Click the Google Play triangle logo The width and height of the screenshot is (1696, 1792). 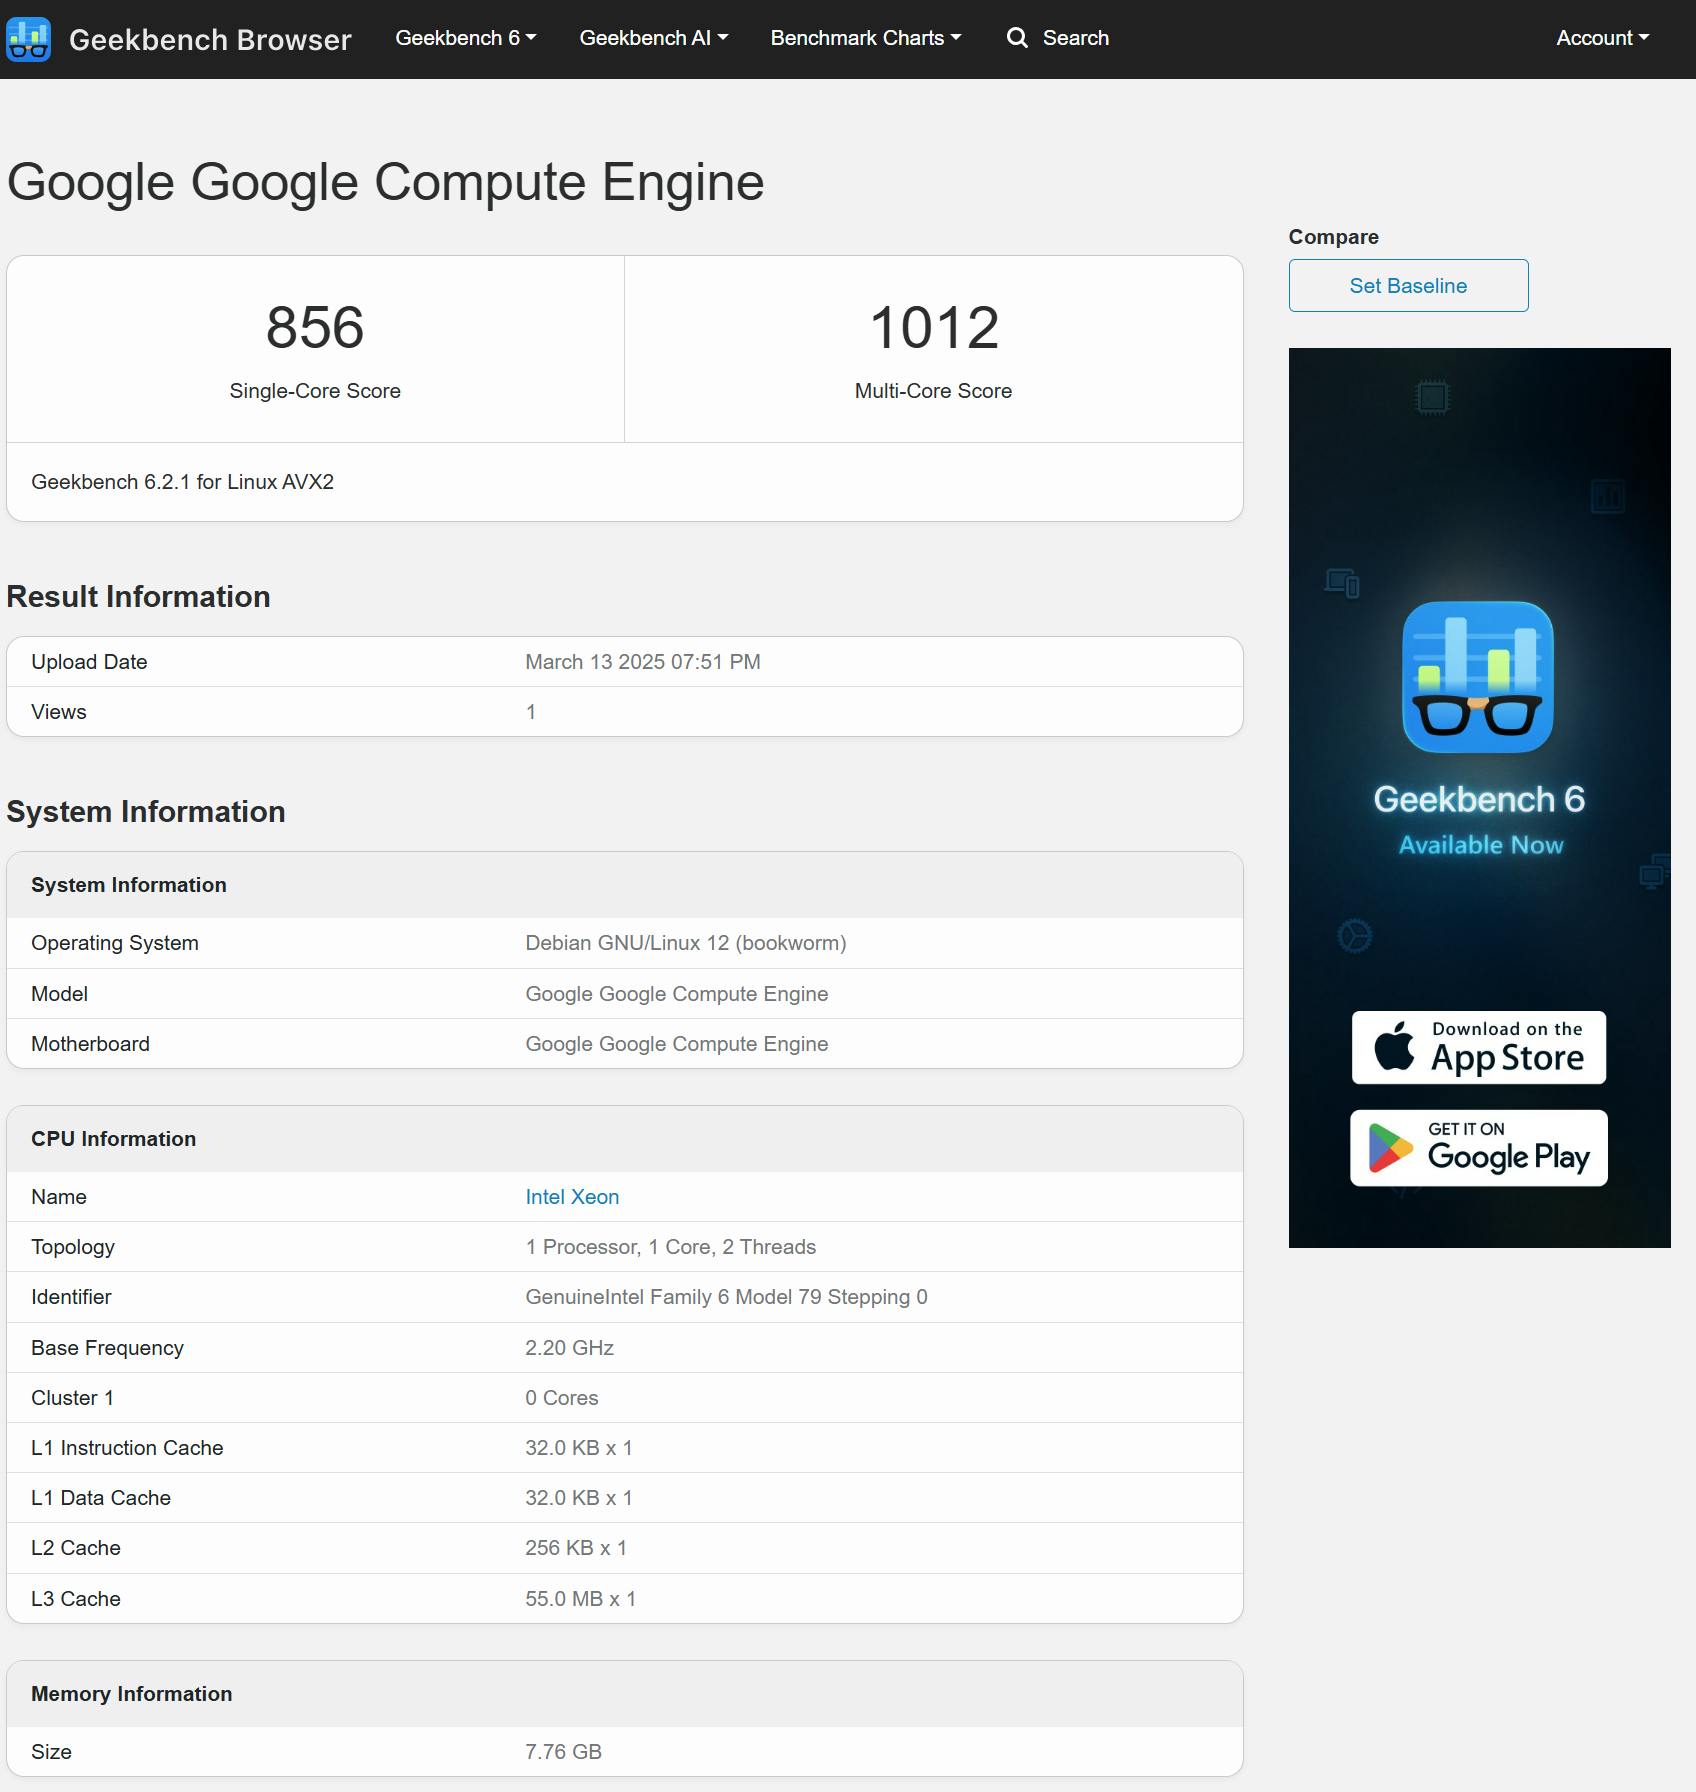click(1390, 1147)
